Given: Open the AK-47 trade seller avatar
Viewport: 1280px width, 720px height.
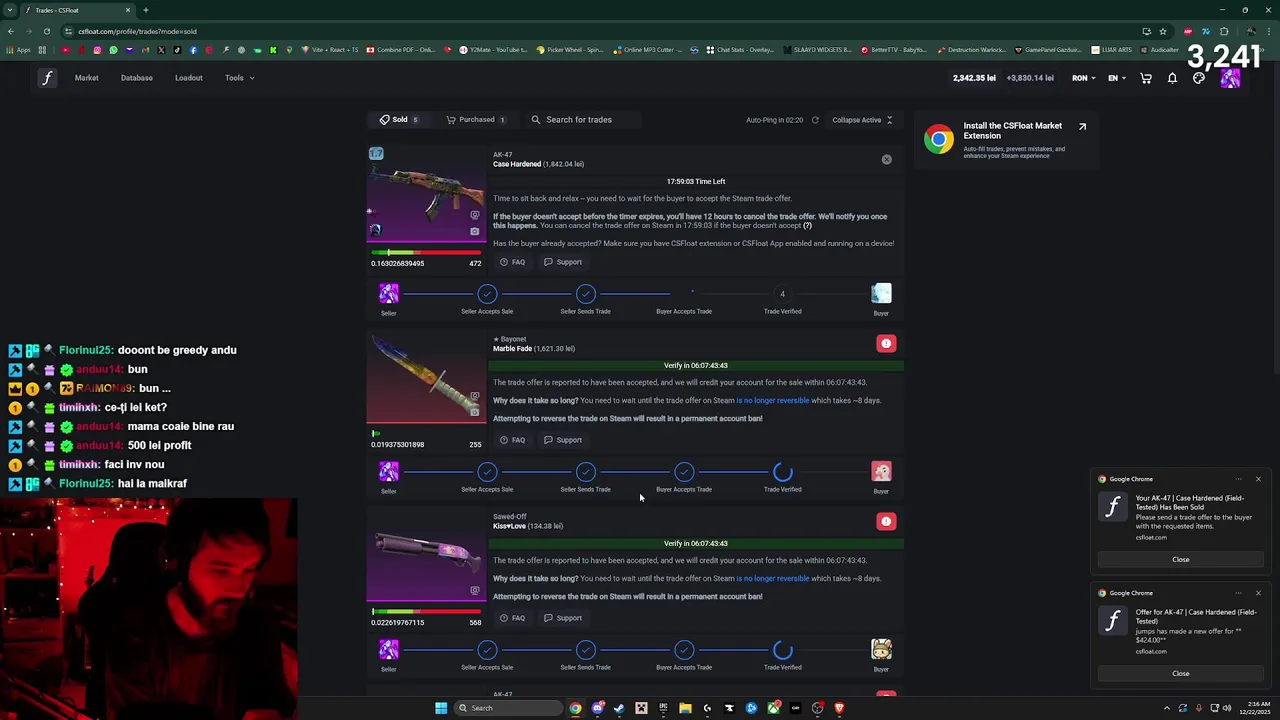Looking at the screenshot, I should (389, 293).
